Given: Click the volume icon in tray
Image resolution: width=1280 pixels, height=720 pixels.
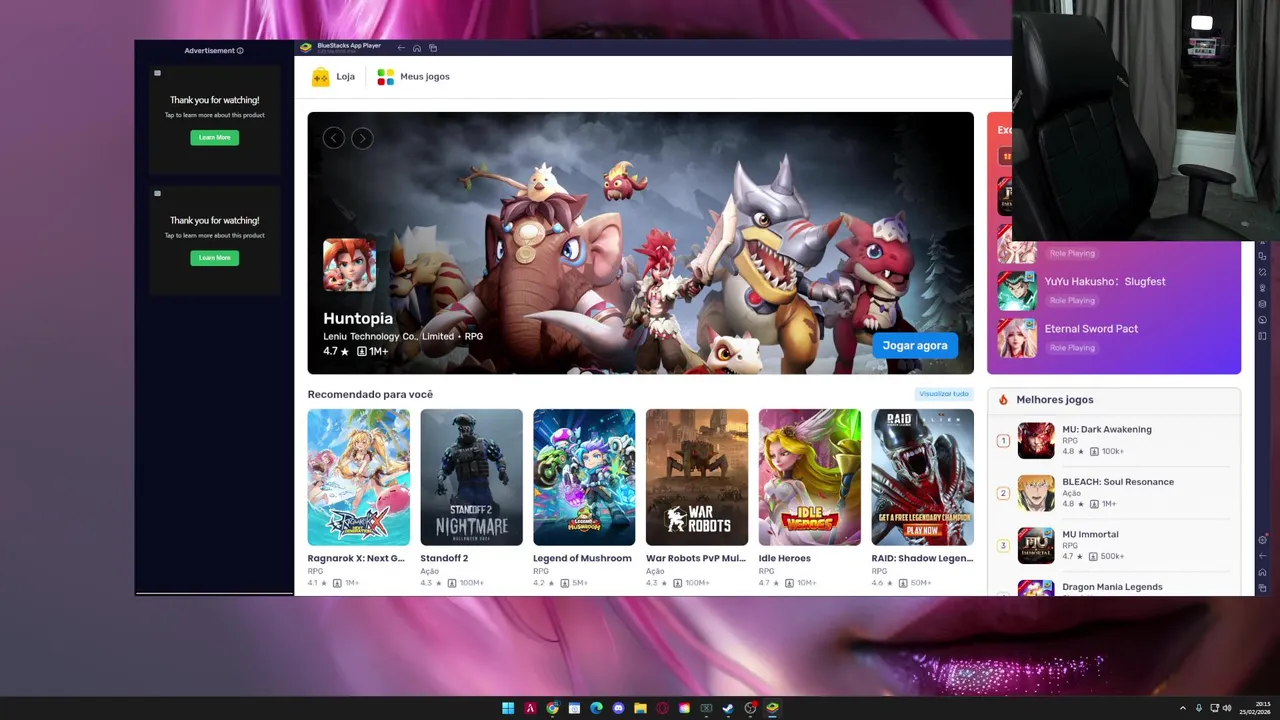Looking at the screenshot, I should click(x=1227, y=708).
